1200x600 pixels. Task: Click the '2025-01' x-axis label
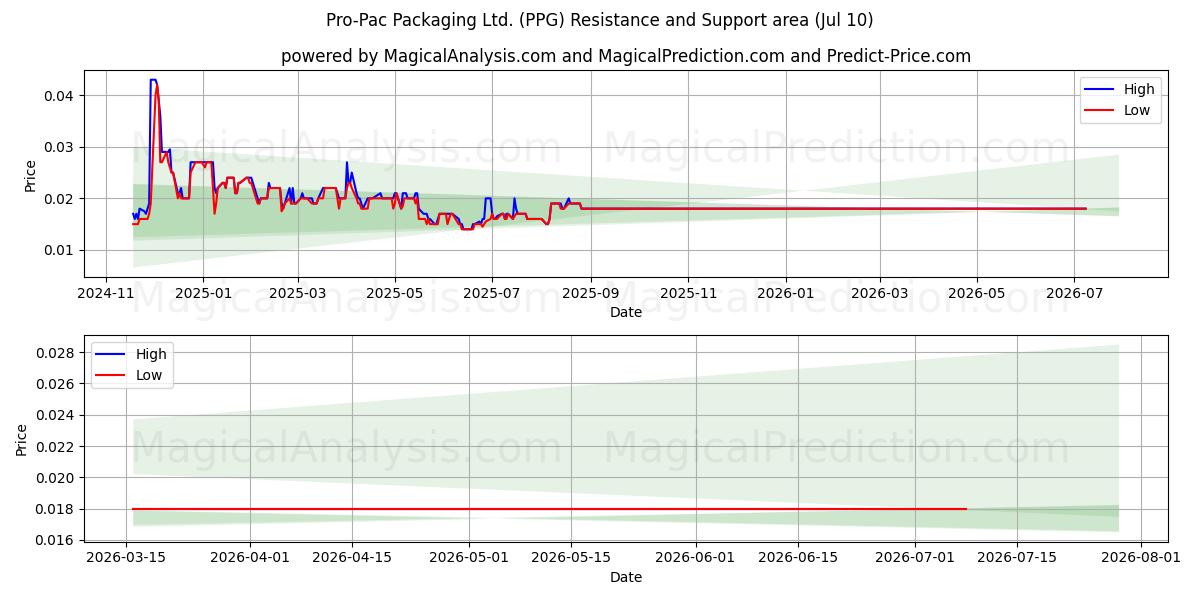[203, 295]
